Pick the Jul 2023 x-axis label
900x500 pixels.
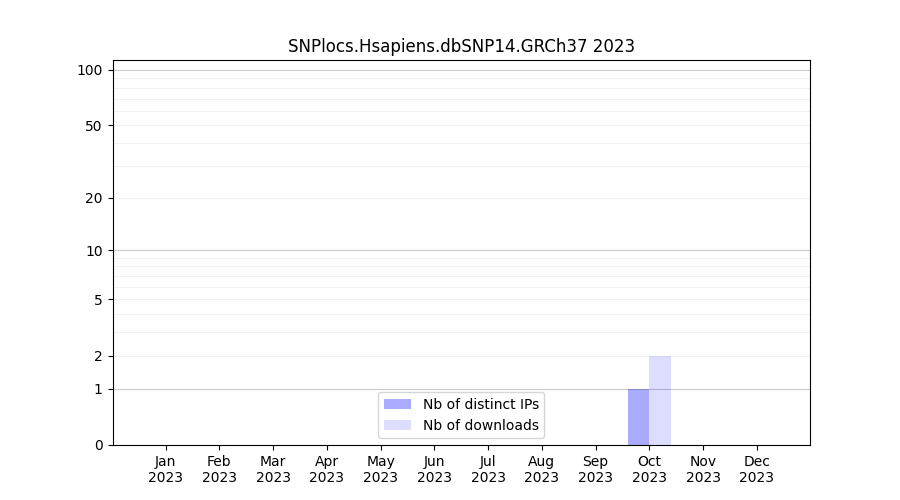pyautogui.click(x=488, y=469)
